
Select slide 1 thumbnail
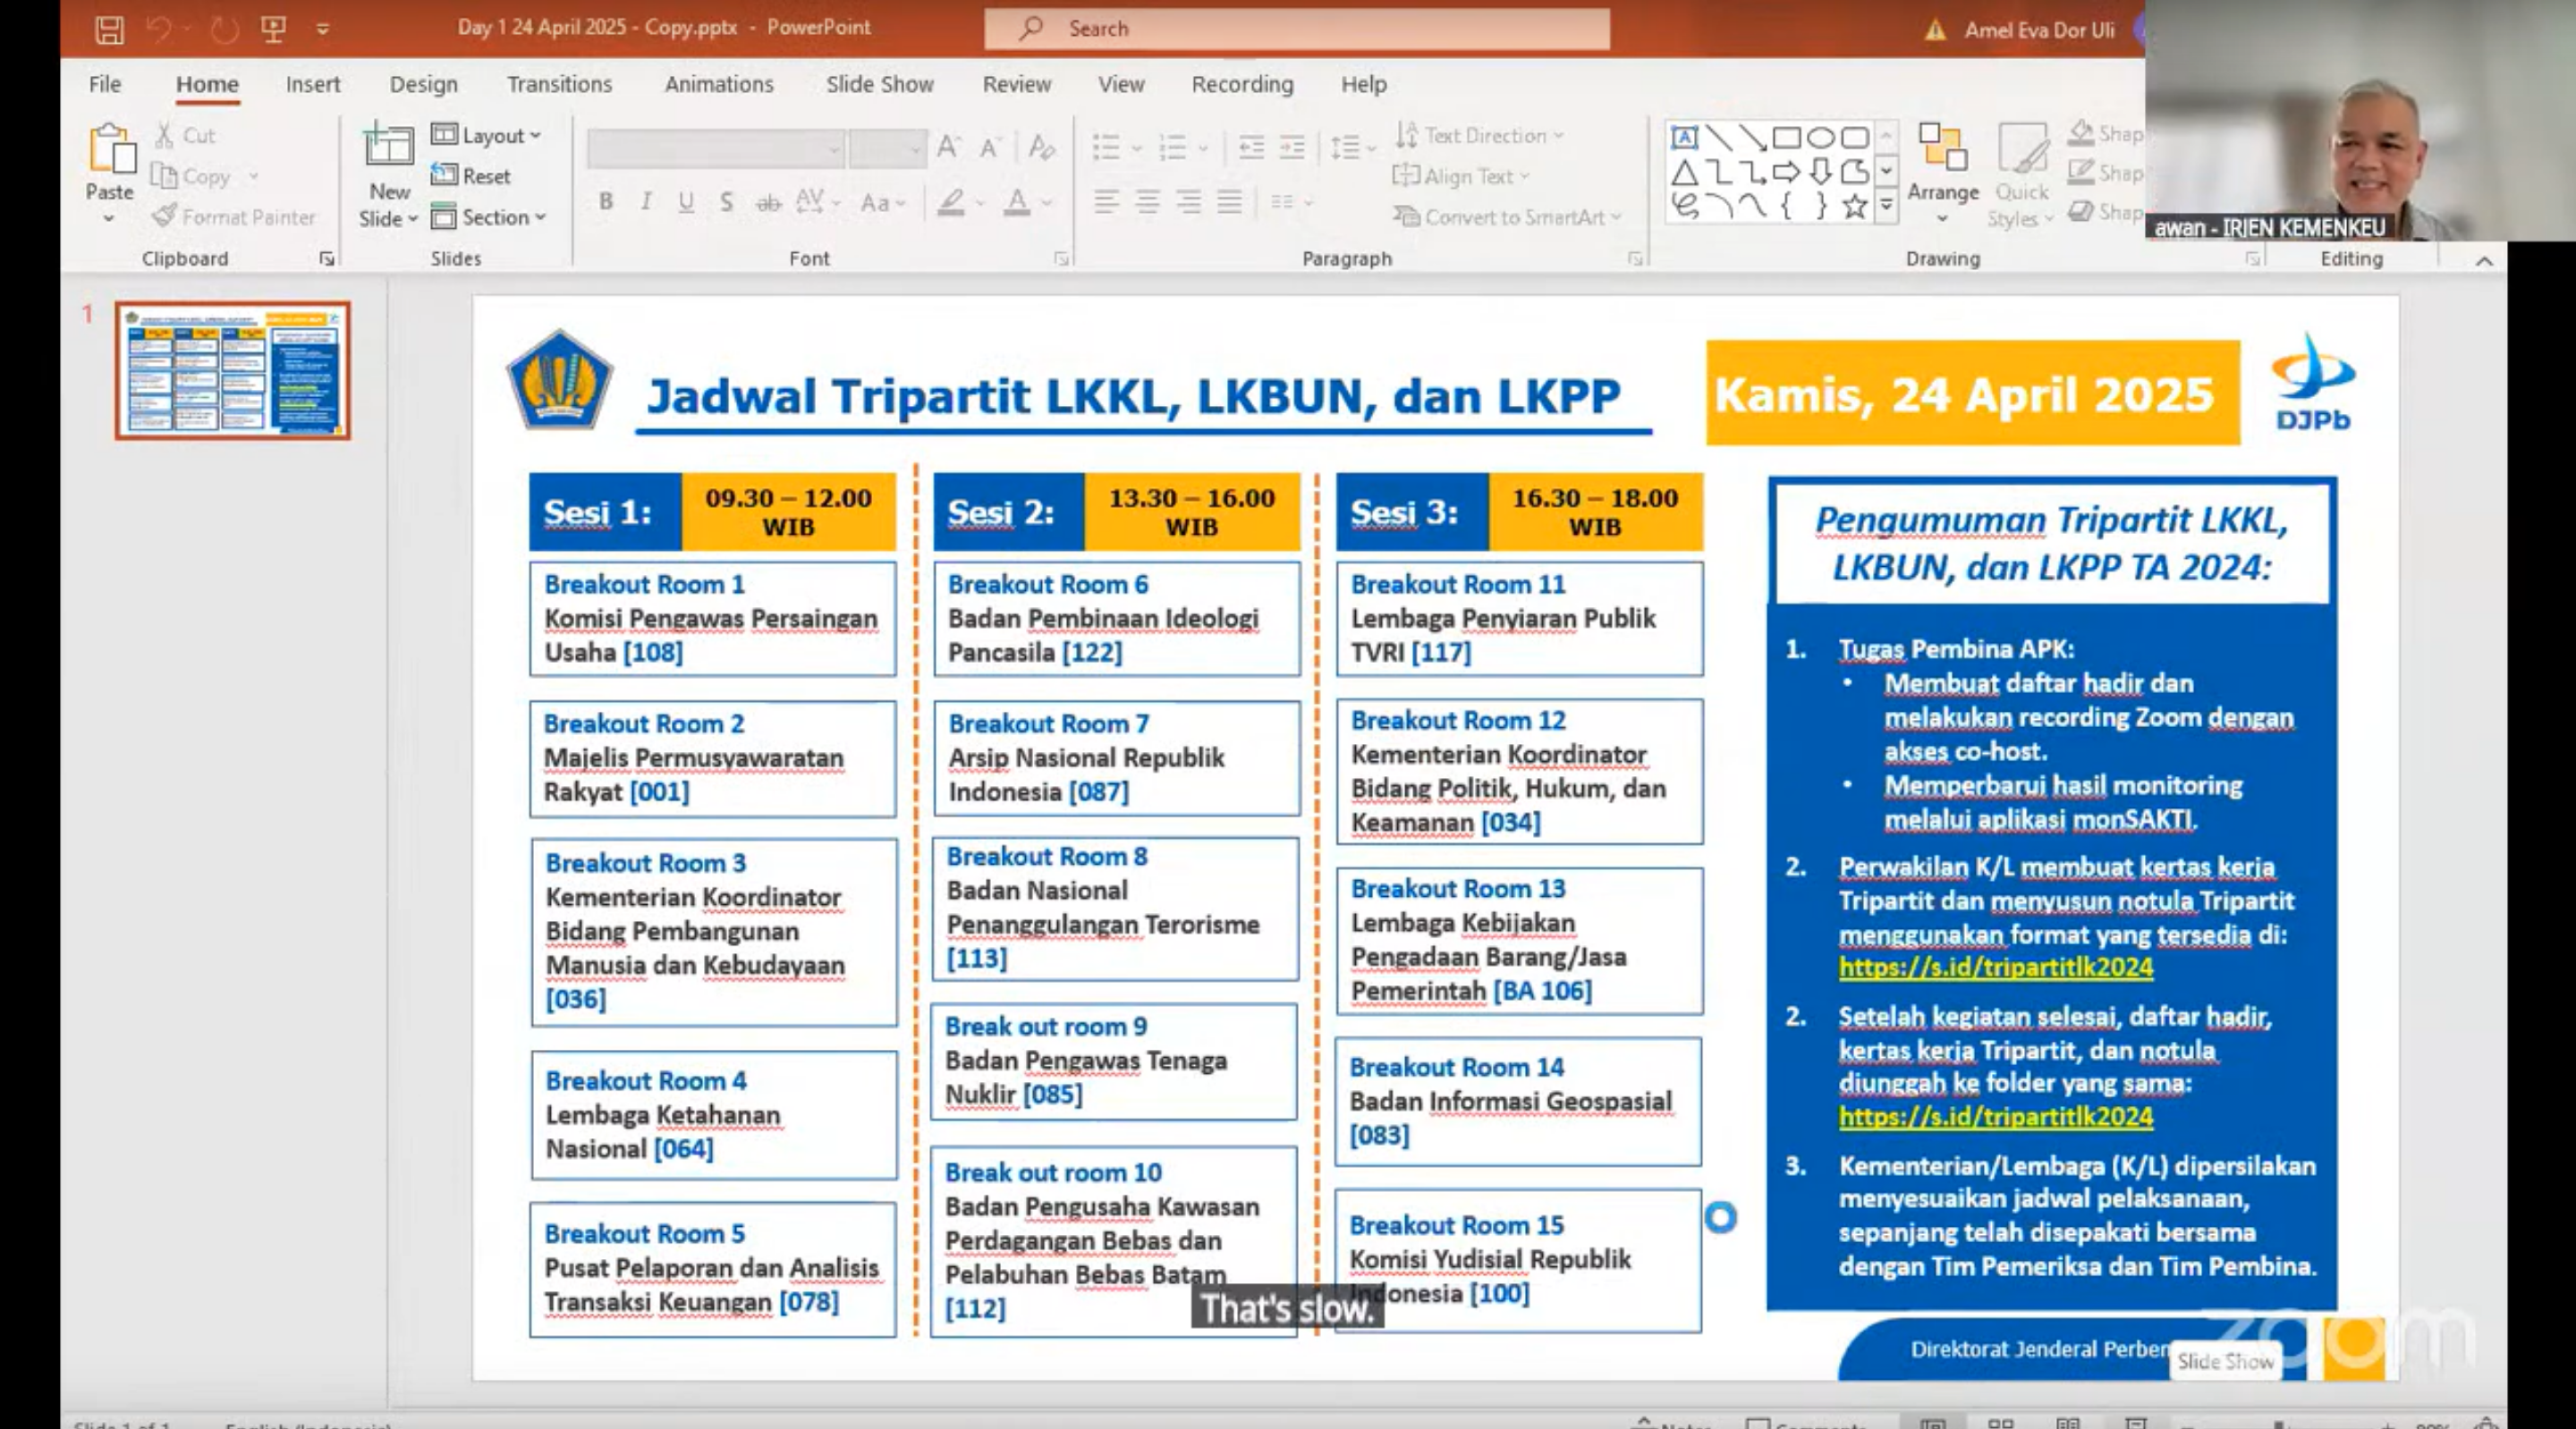[x=233, y=371]
